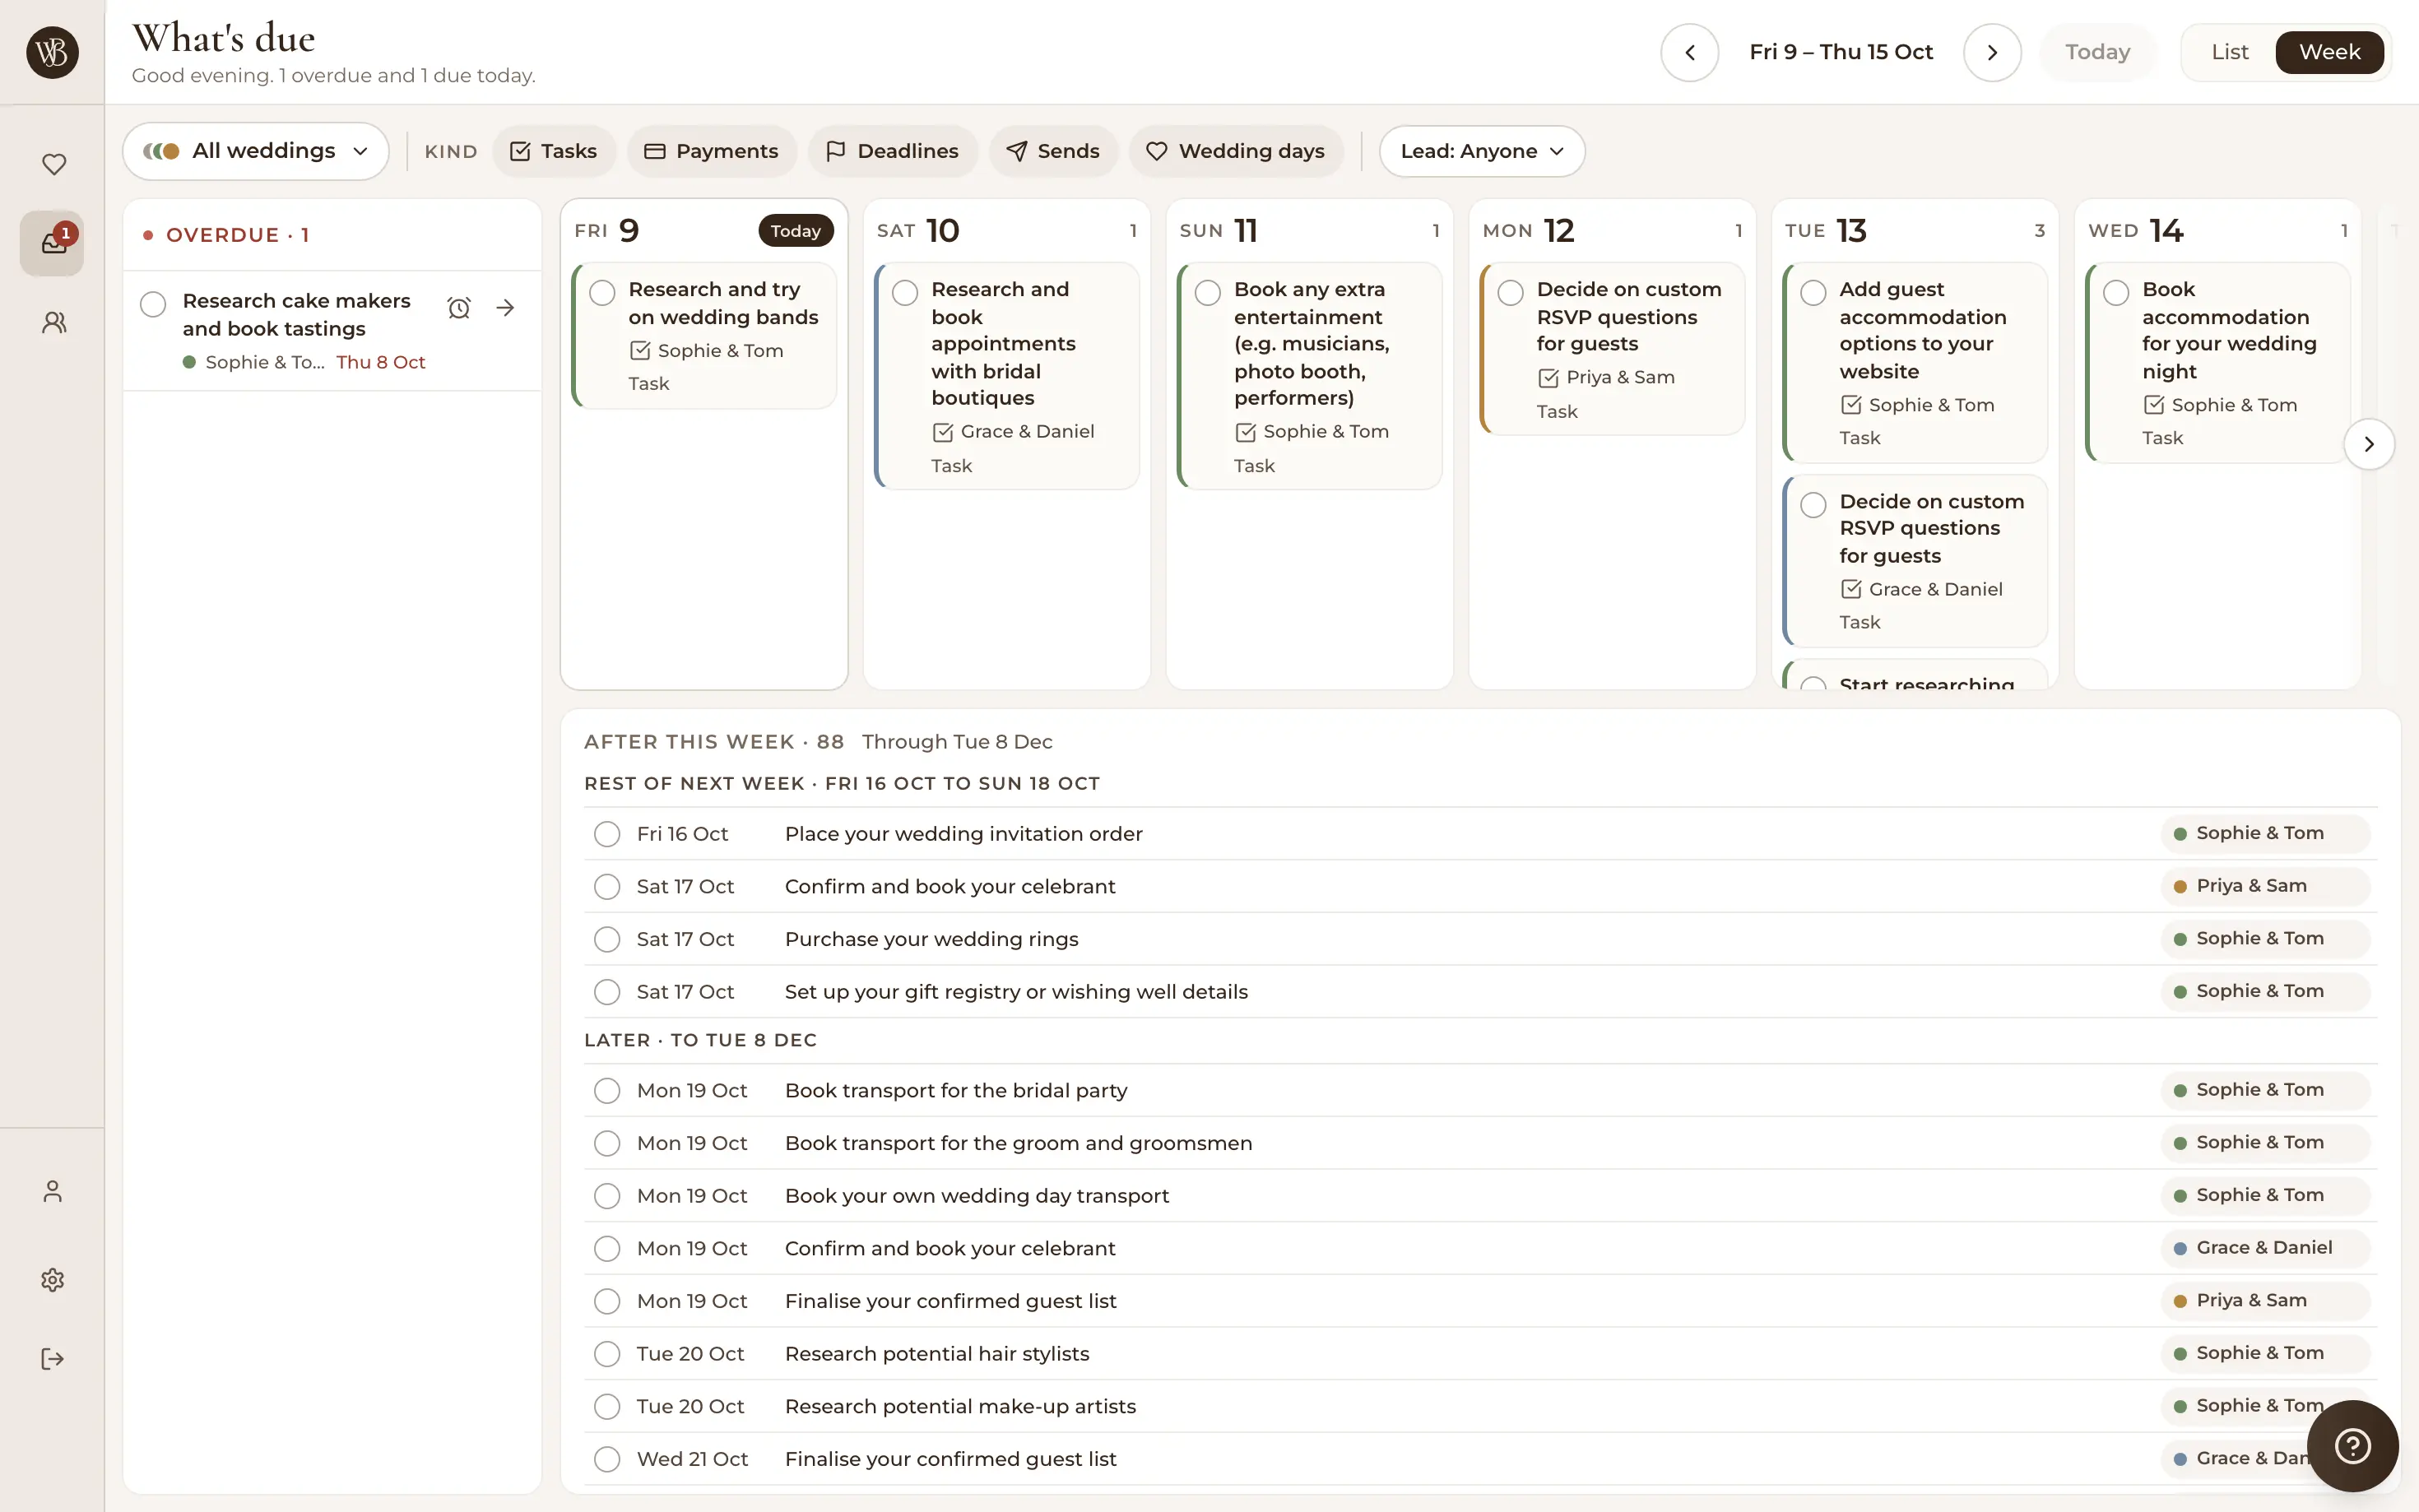The width and height of the screenshot is (2419, 1512).
Task: Open settings gear icon in sidebar
Action: [53, 1280]
